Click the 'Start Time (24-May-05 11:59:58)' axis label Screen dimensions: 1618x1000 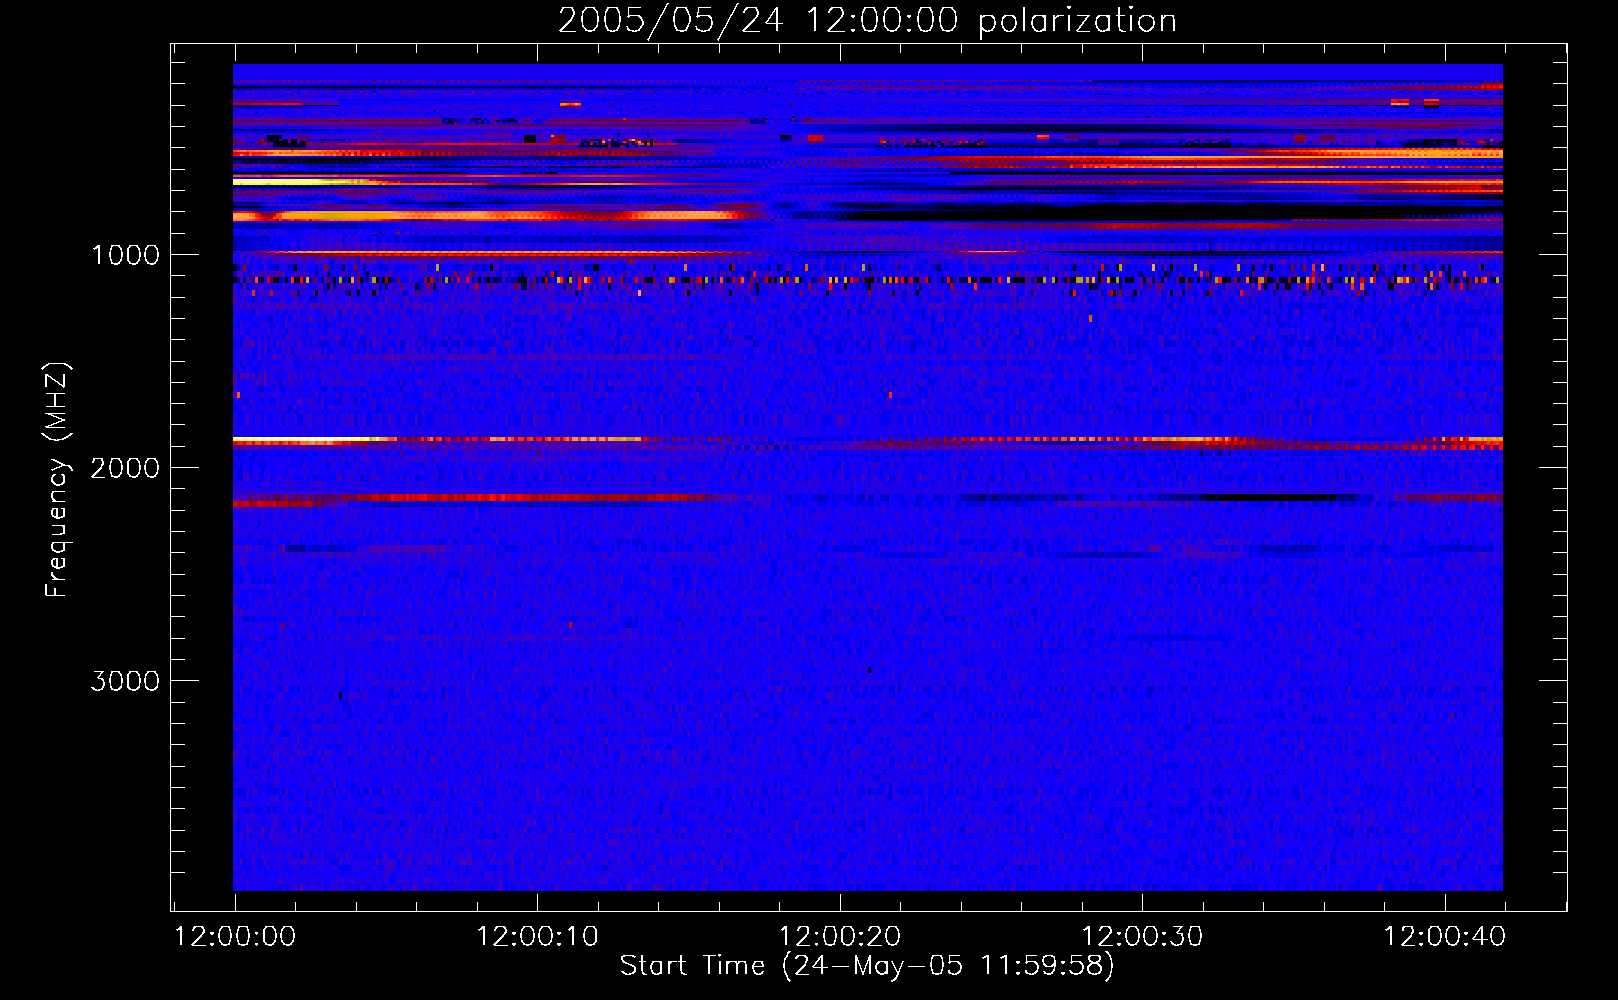(x=867, y=966)
